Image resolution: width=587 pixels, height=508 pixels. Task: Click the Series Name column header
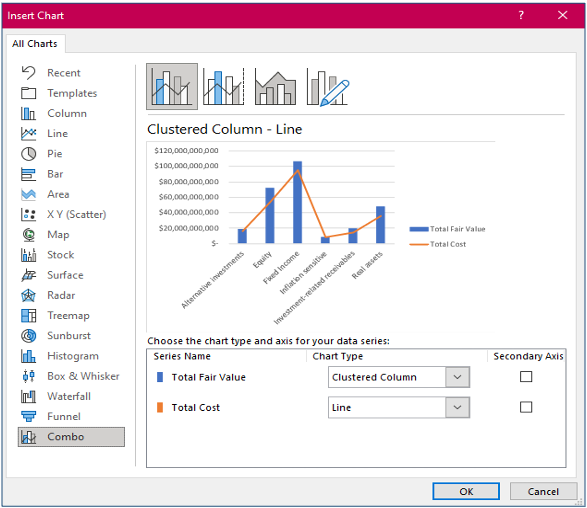tap(182, 356)
